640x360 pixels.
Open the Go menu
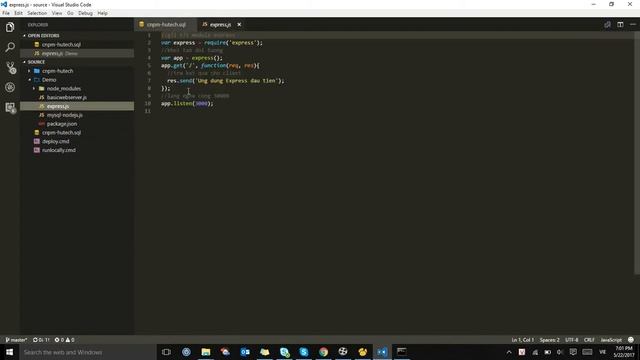70,13
